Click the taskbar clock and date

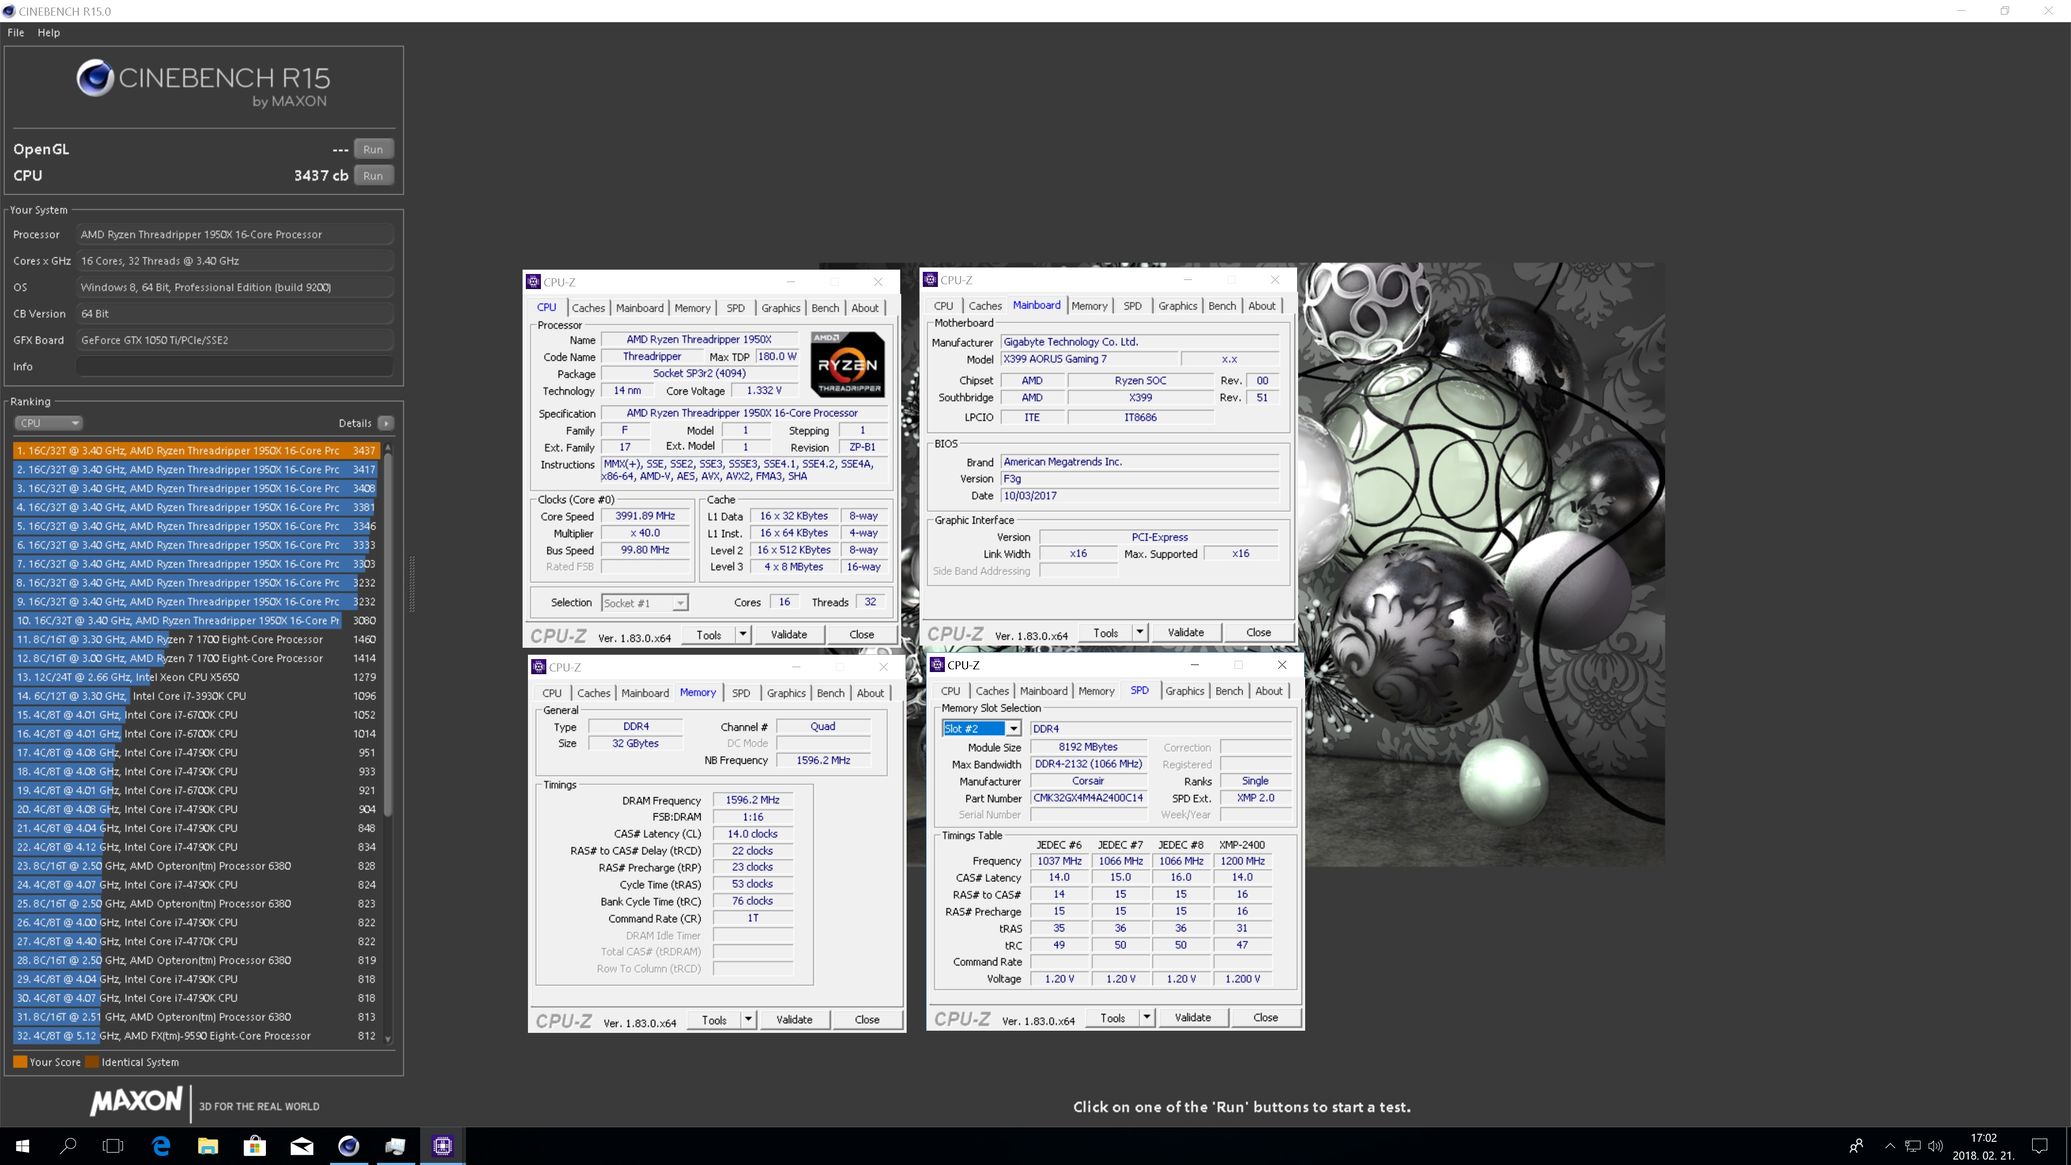[1983, 1146]
